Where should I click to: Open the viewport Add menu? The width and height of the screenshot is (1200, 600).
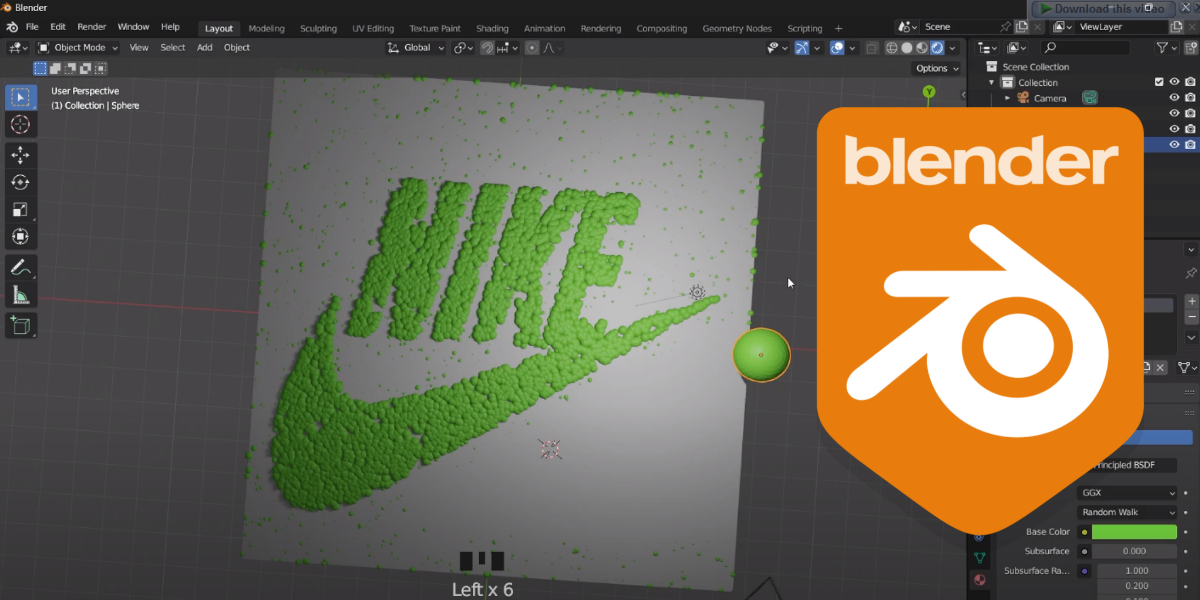(x=204, y=47)
